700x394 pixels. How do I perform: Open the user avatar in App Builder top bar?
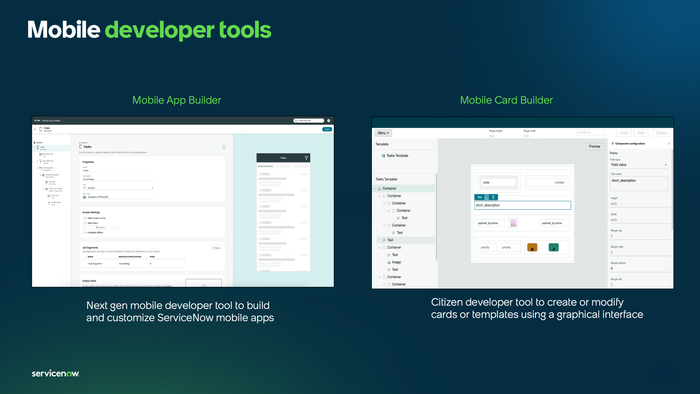click(x=329, y=120)
